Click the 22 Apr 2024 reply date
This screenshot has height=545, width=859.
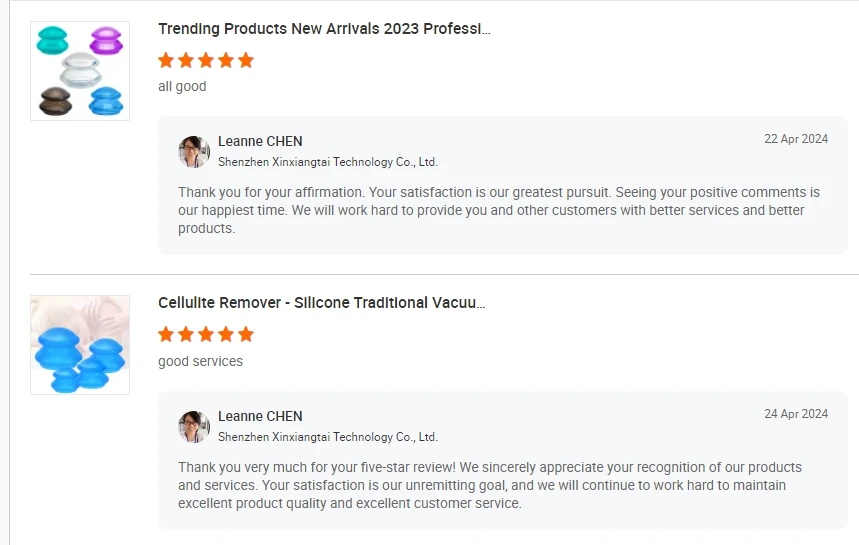click(x=796, y=139)
